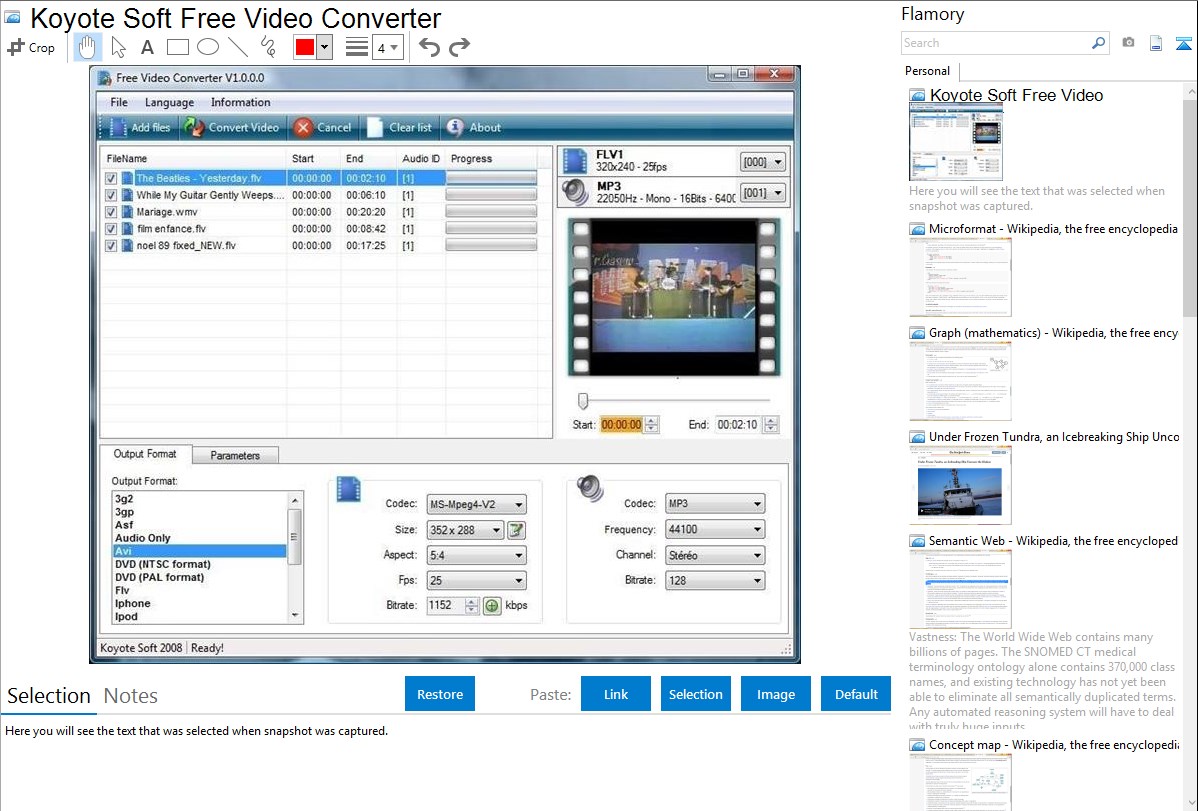This screenshot has width=1198, height=811.
Task: Open the File menu
Action: point(119,102)
